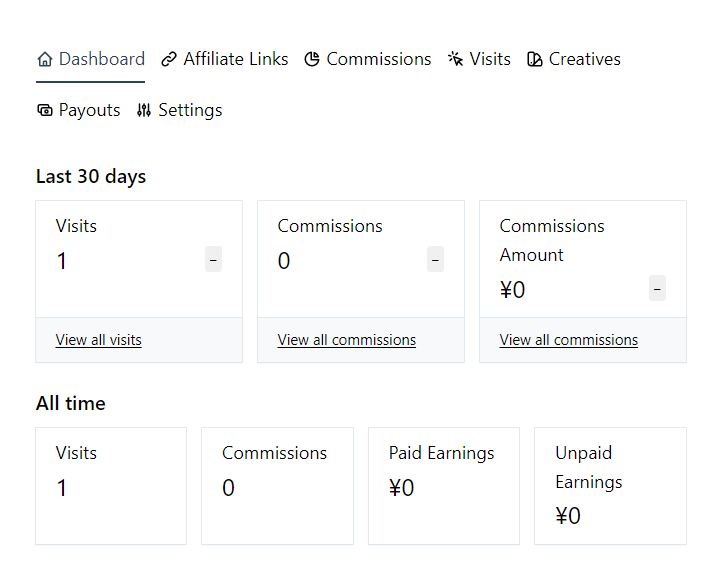Open View all commissions under Commissions Amount

point(569,340)
